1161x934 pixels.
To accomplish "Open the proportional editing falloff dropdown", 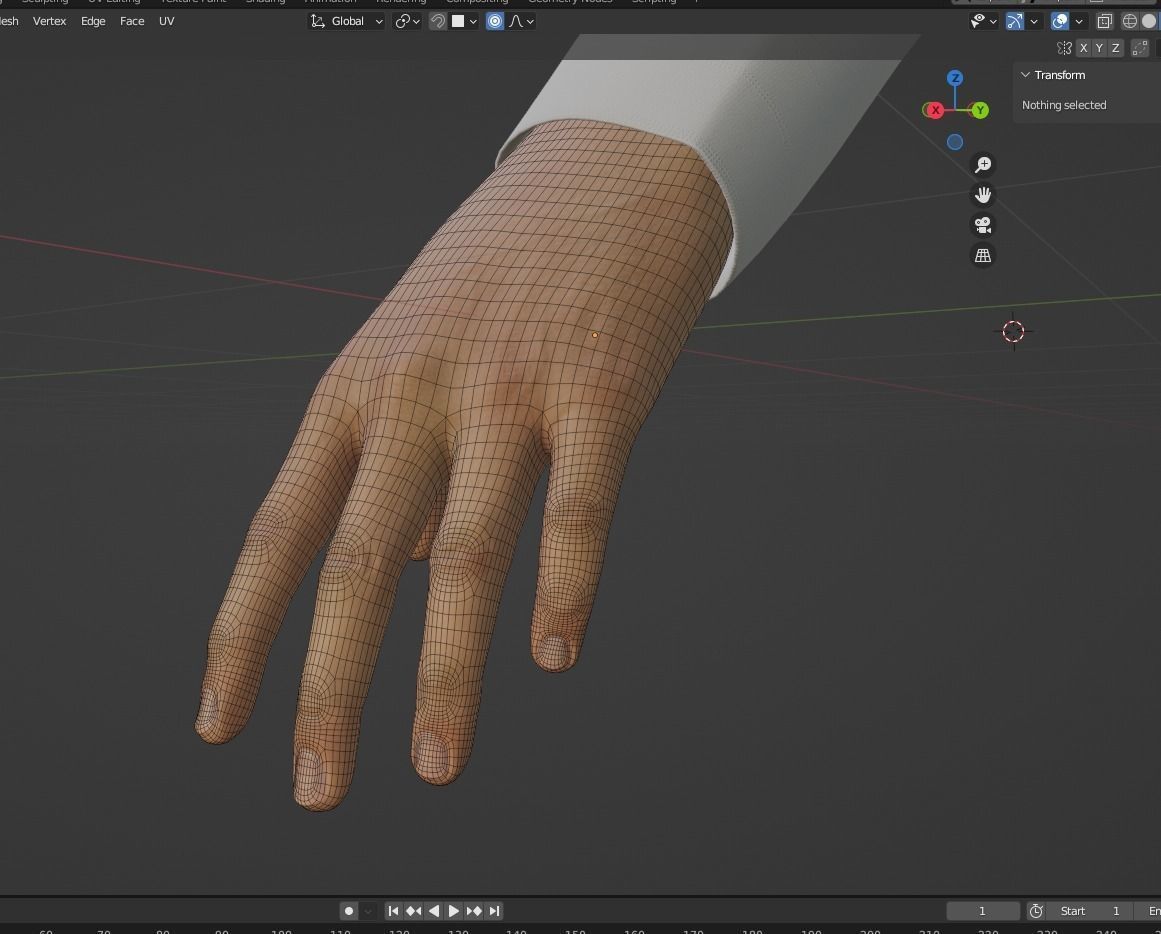I will tap(521, 21).
